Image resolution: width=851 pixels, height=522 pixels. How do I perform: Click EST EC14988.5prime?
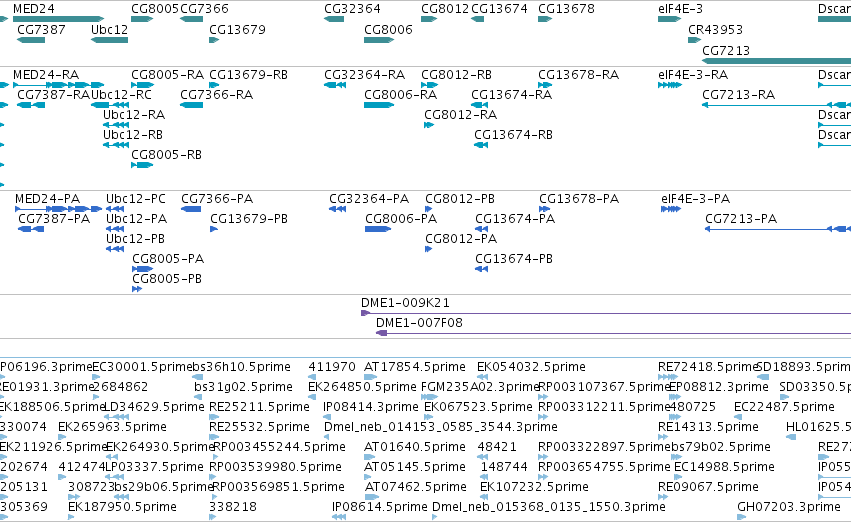[724, 467]
